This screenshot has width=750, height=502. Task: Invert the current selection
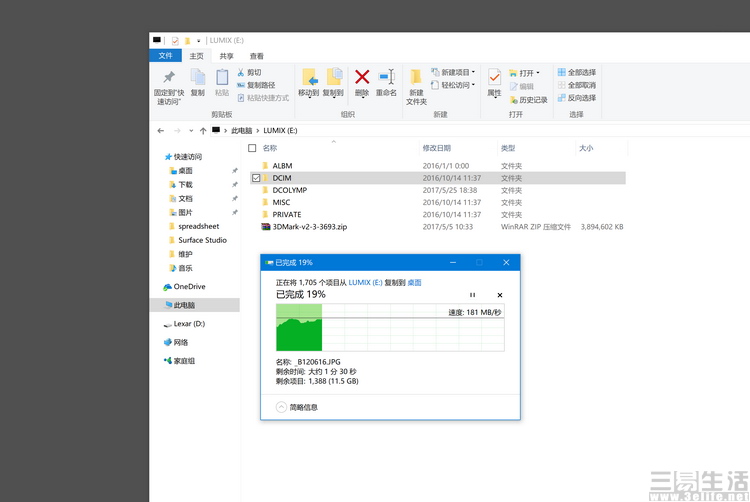click(x=577, y=98)
